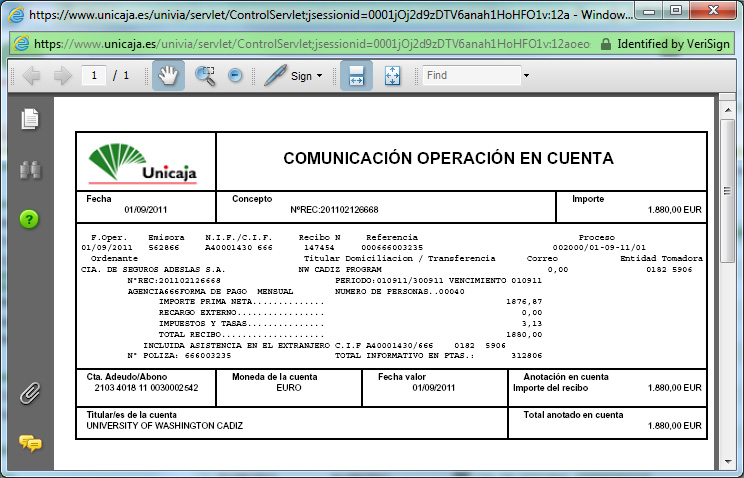Click the Sign pen icon

point(275,75)
